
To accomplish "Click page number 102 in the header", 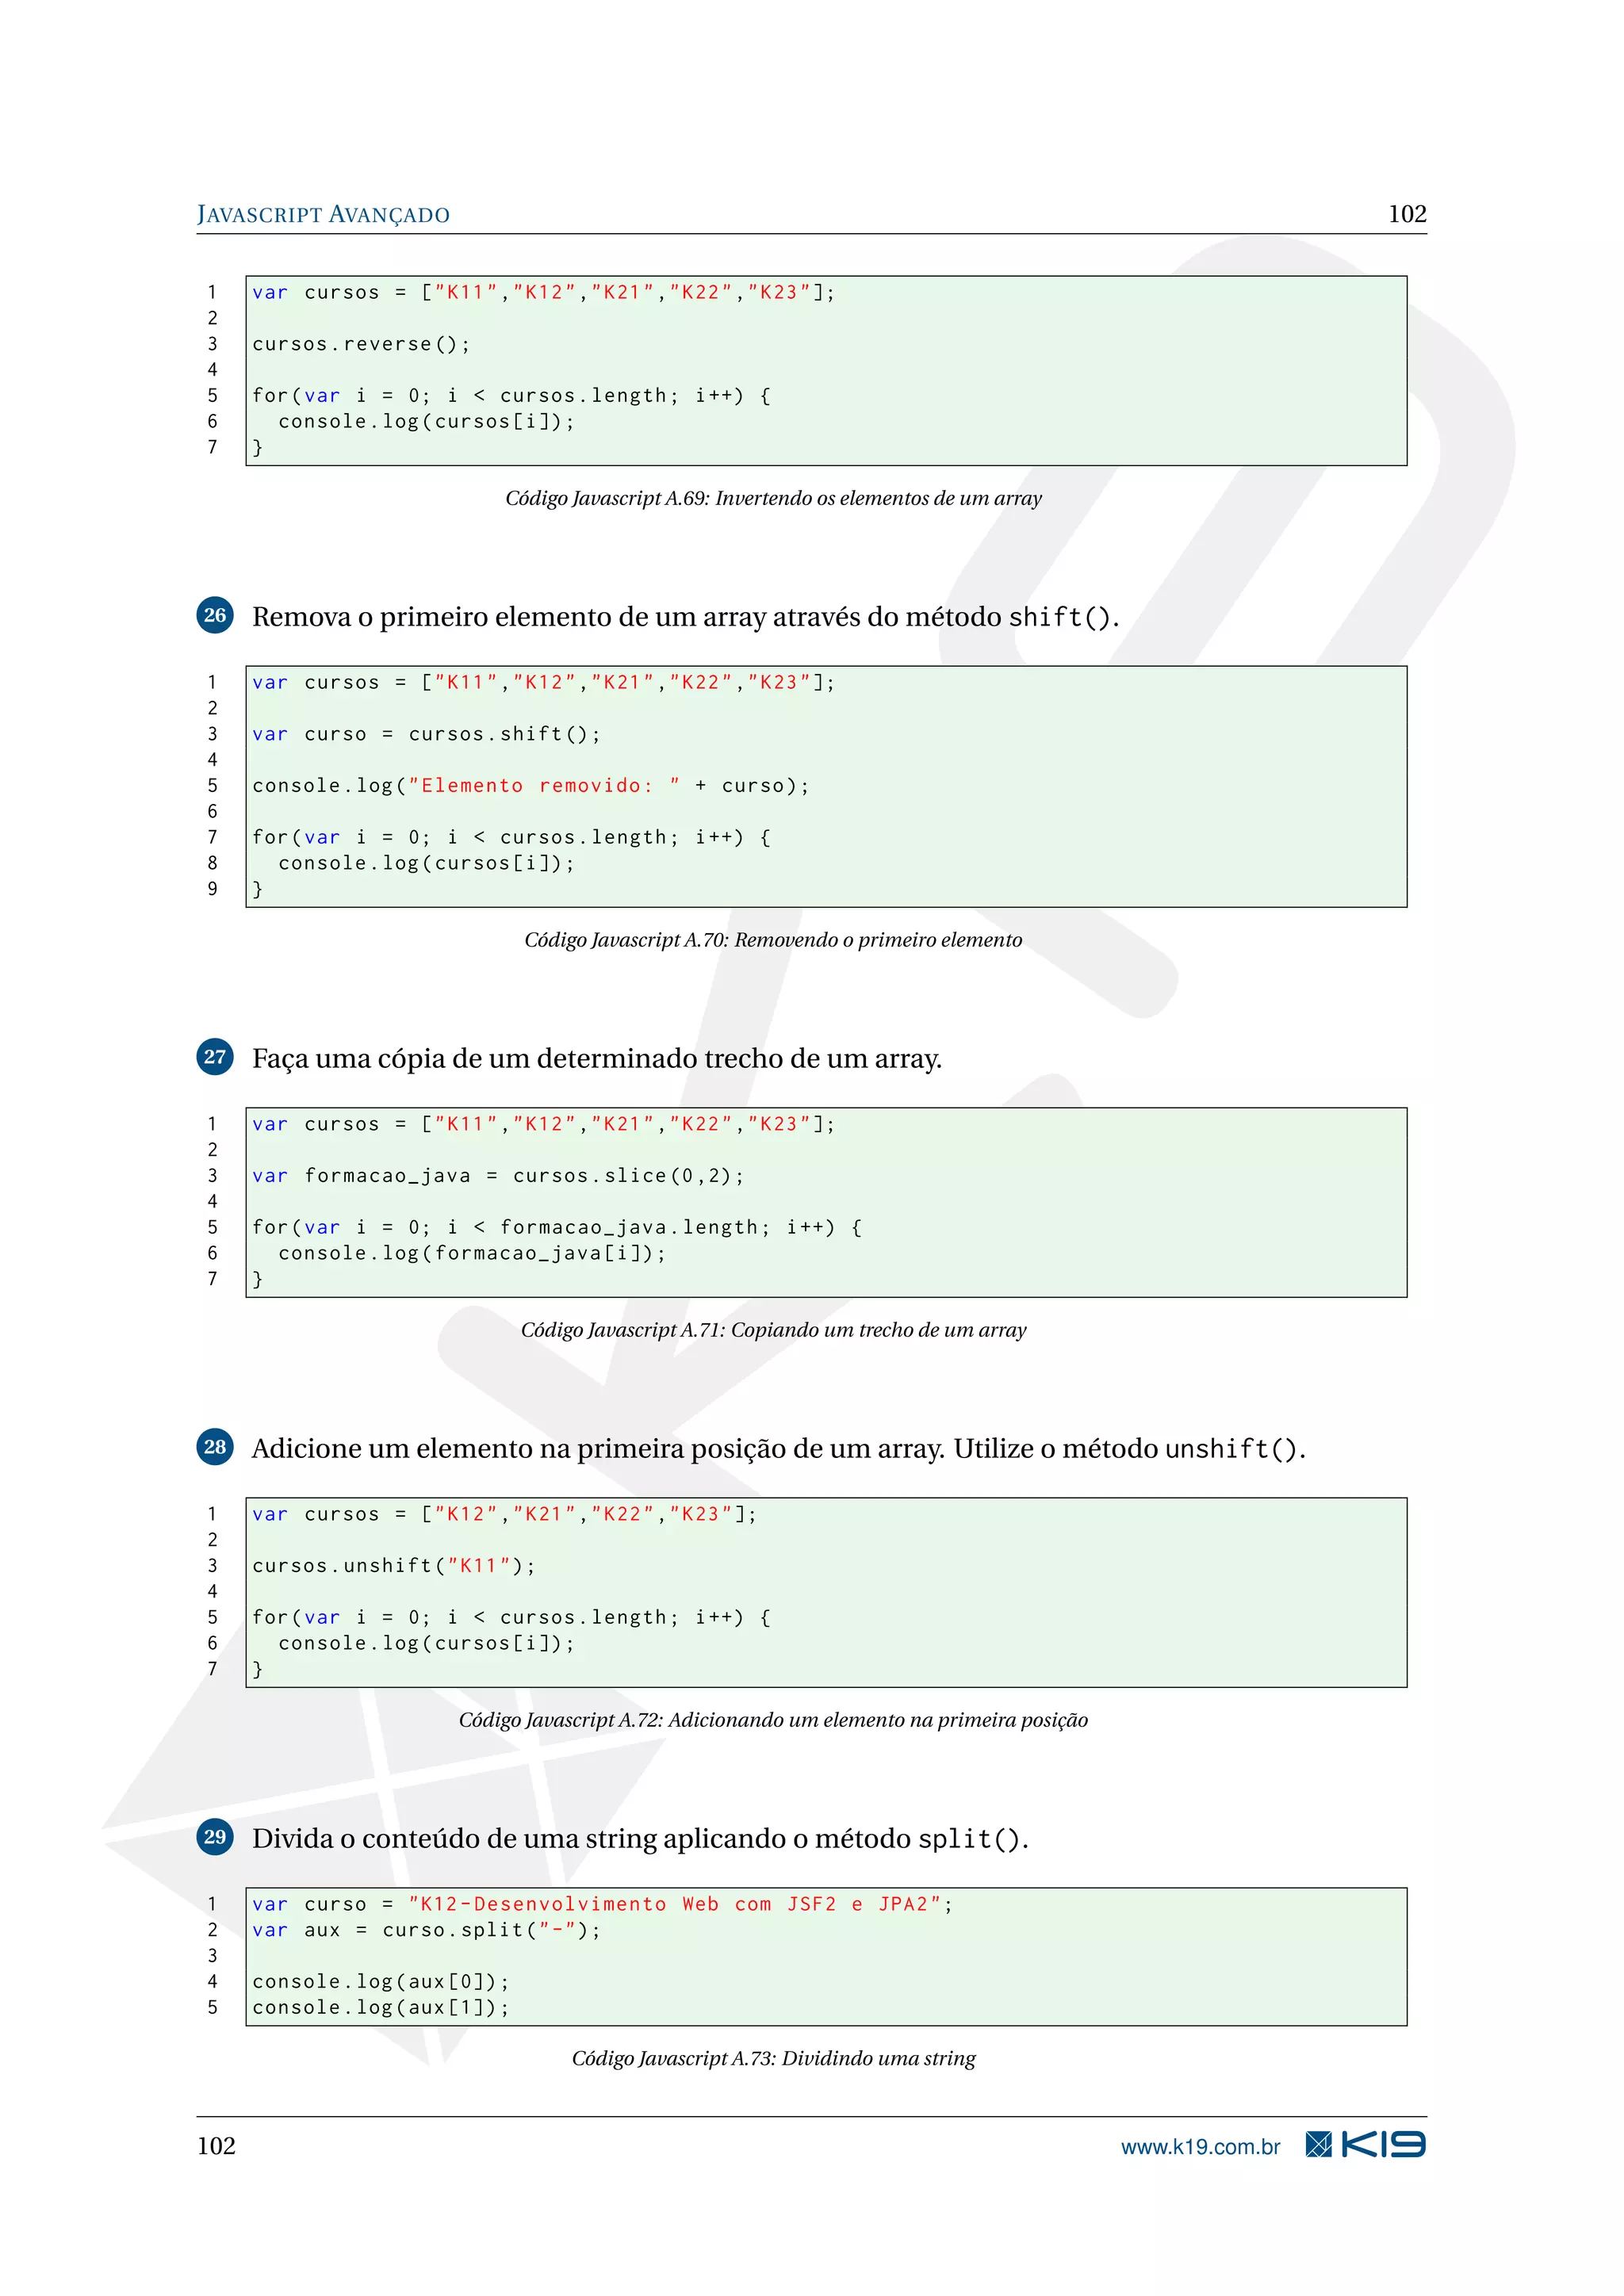I will pos(1407,214).
